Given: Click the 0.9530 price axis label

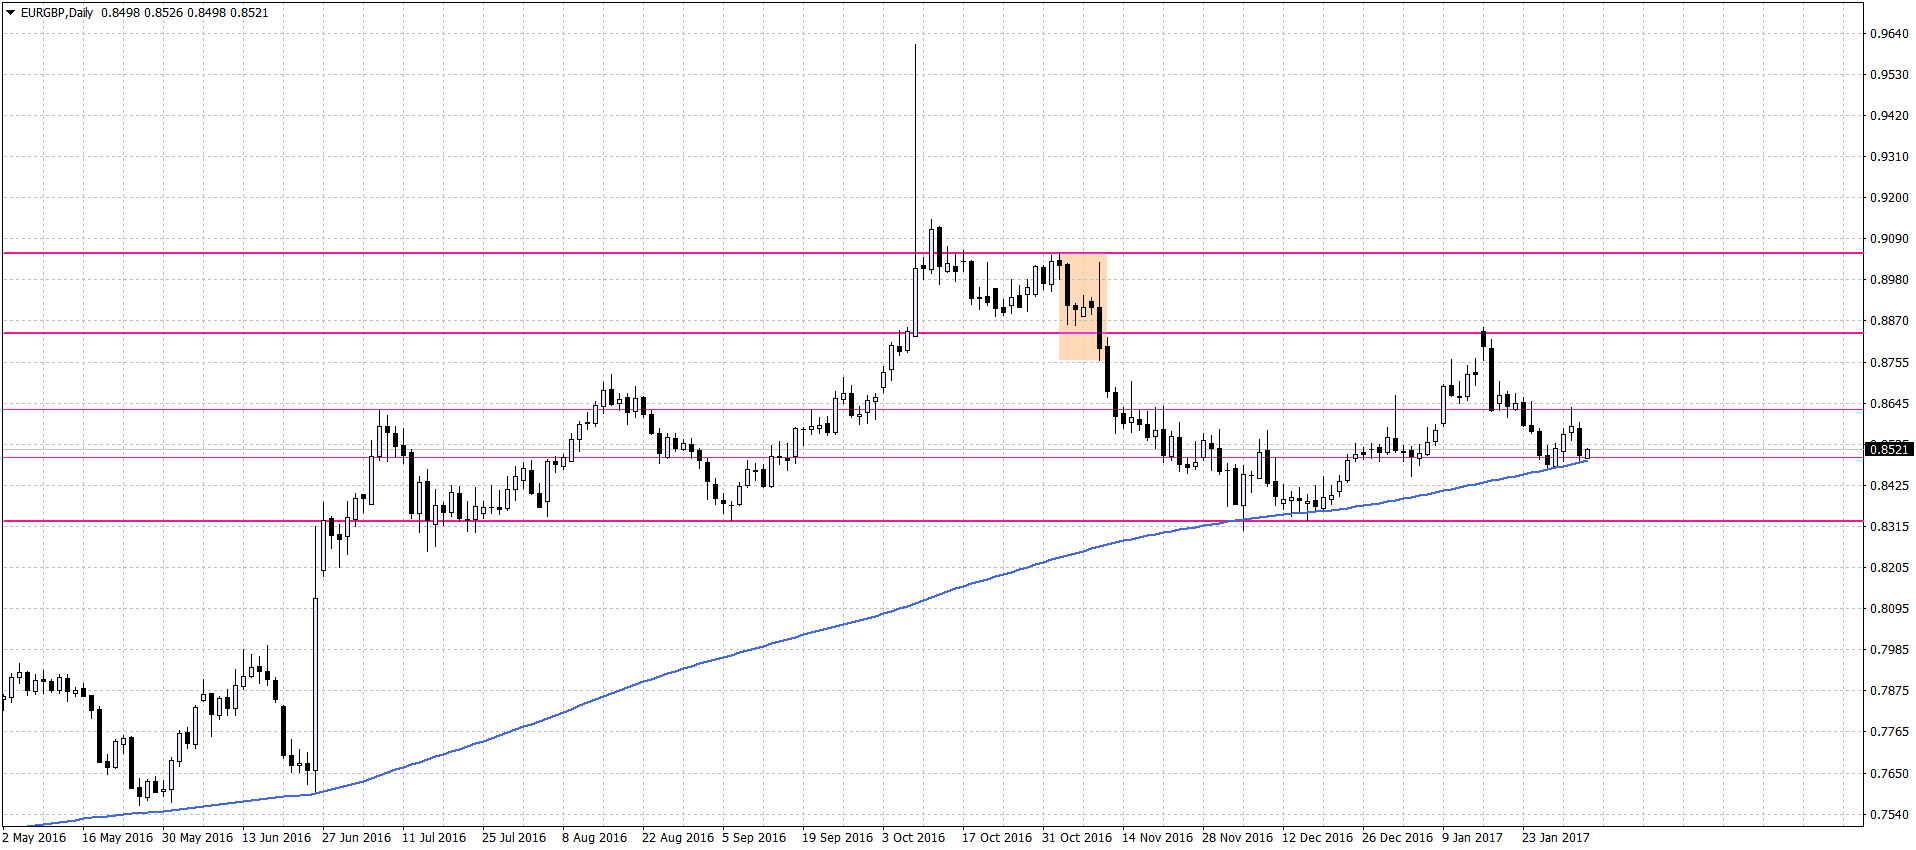Looking at the screenshot, I should 1889,75.
